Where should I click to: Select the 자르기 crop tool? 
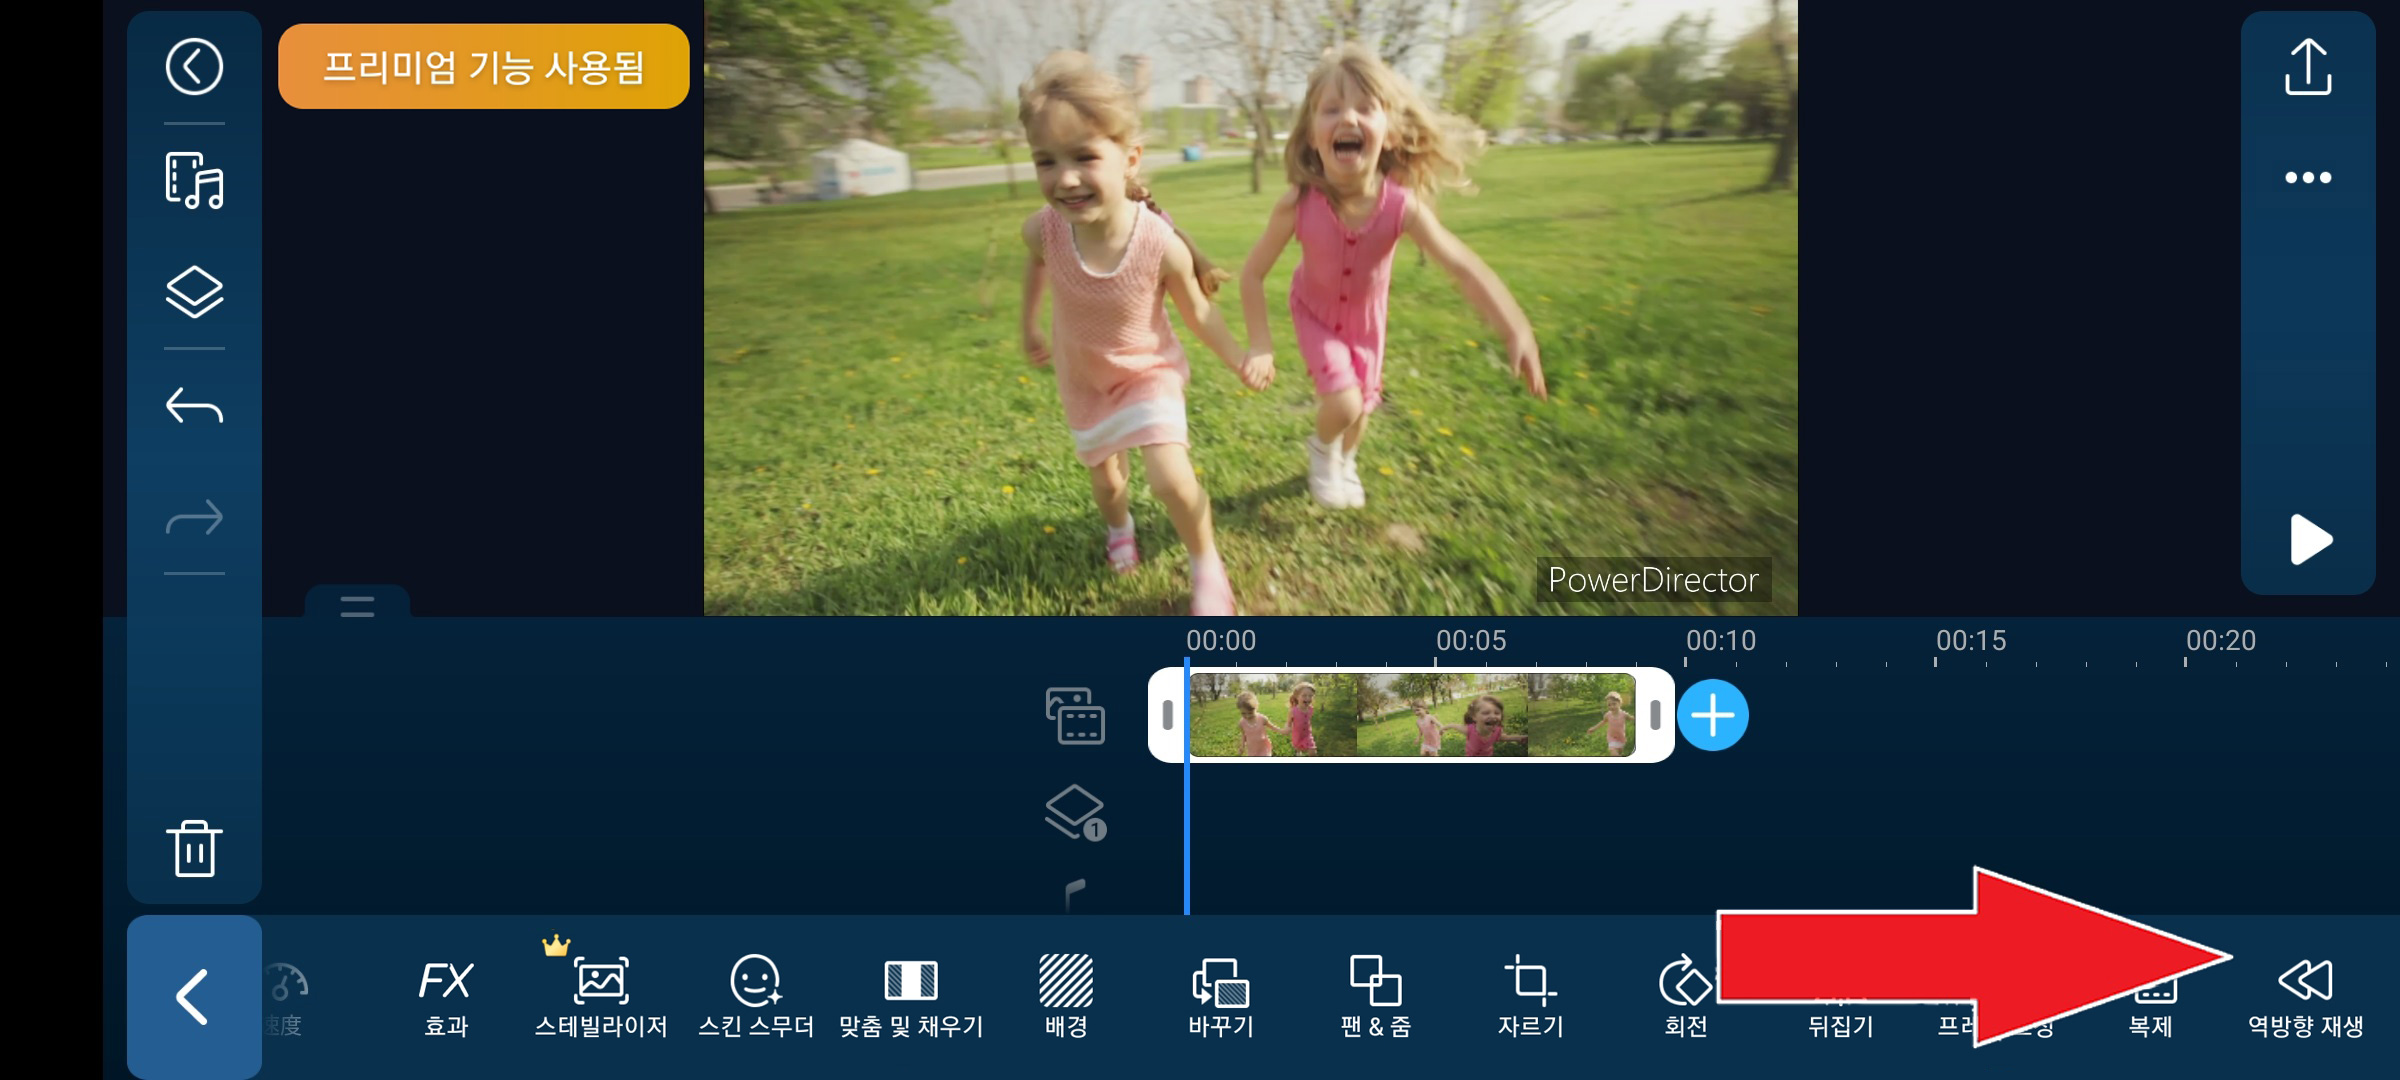point(1530,995)
